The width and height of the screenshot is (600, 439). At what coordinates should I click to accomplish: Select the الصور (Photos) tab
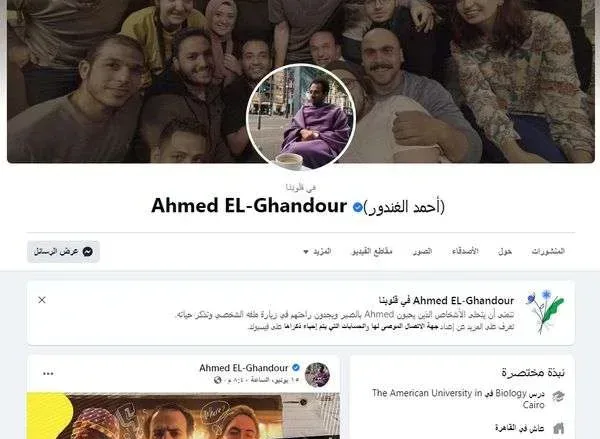click(422, 251)
